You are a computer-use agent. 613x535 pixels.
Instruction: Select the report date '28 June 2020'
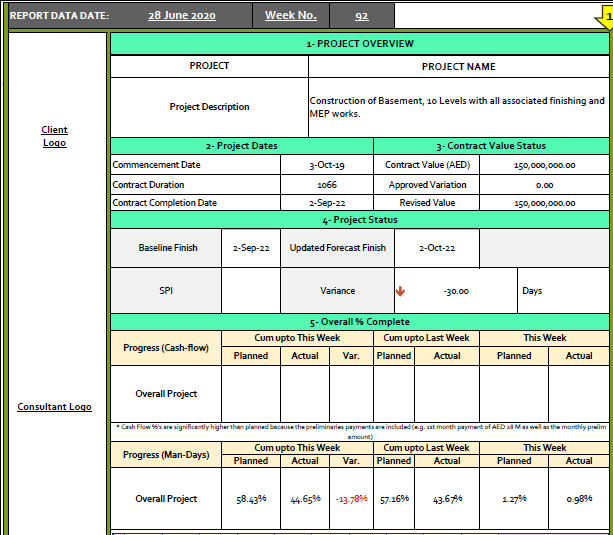coord(182,16)
